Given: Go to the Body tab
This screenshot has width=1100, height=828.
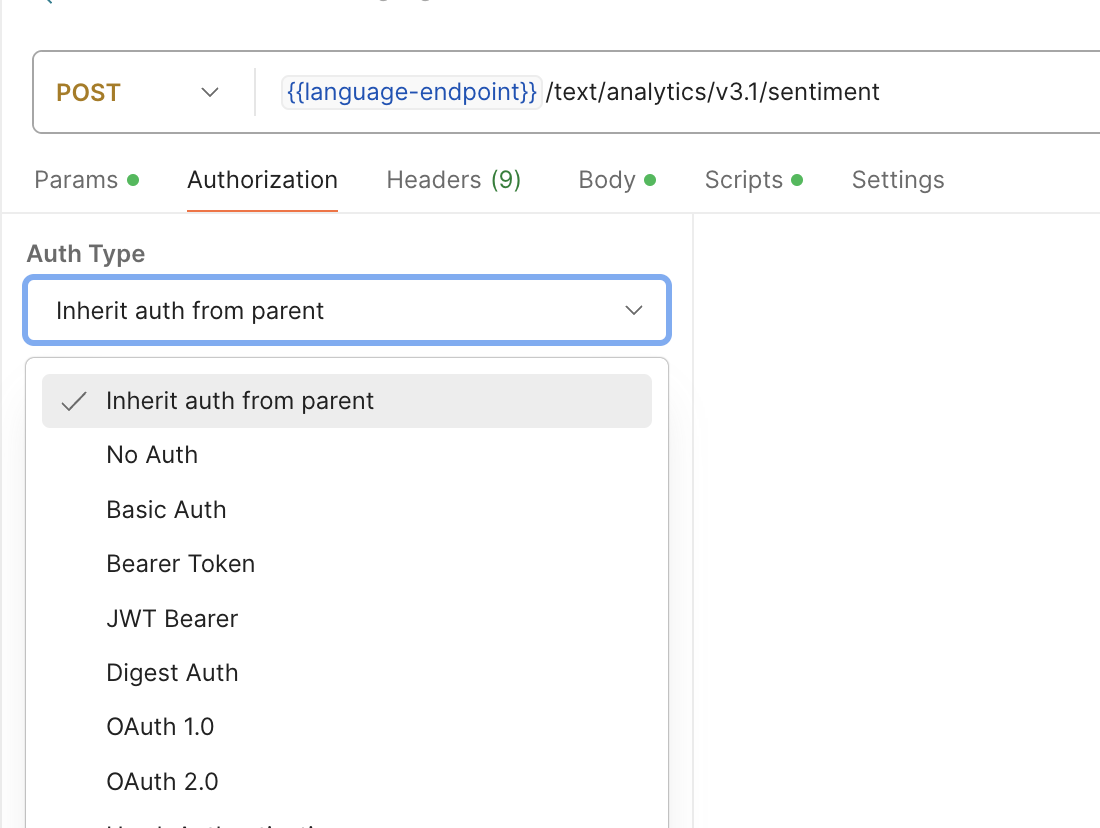Looking at the screenshot, I should [607, 180].
